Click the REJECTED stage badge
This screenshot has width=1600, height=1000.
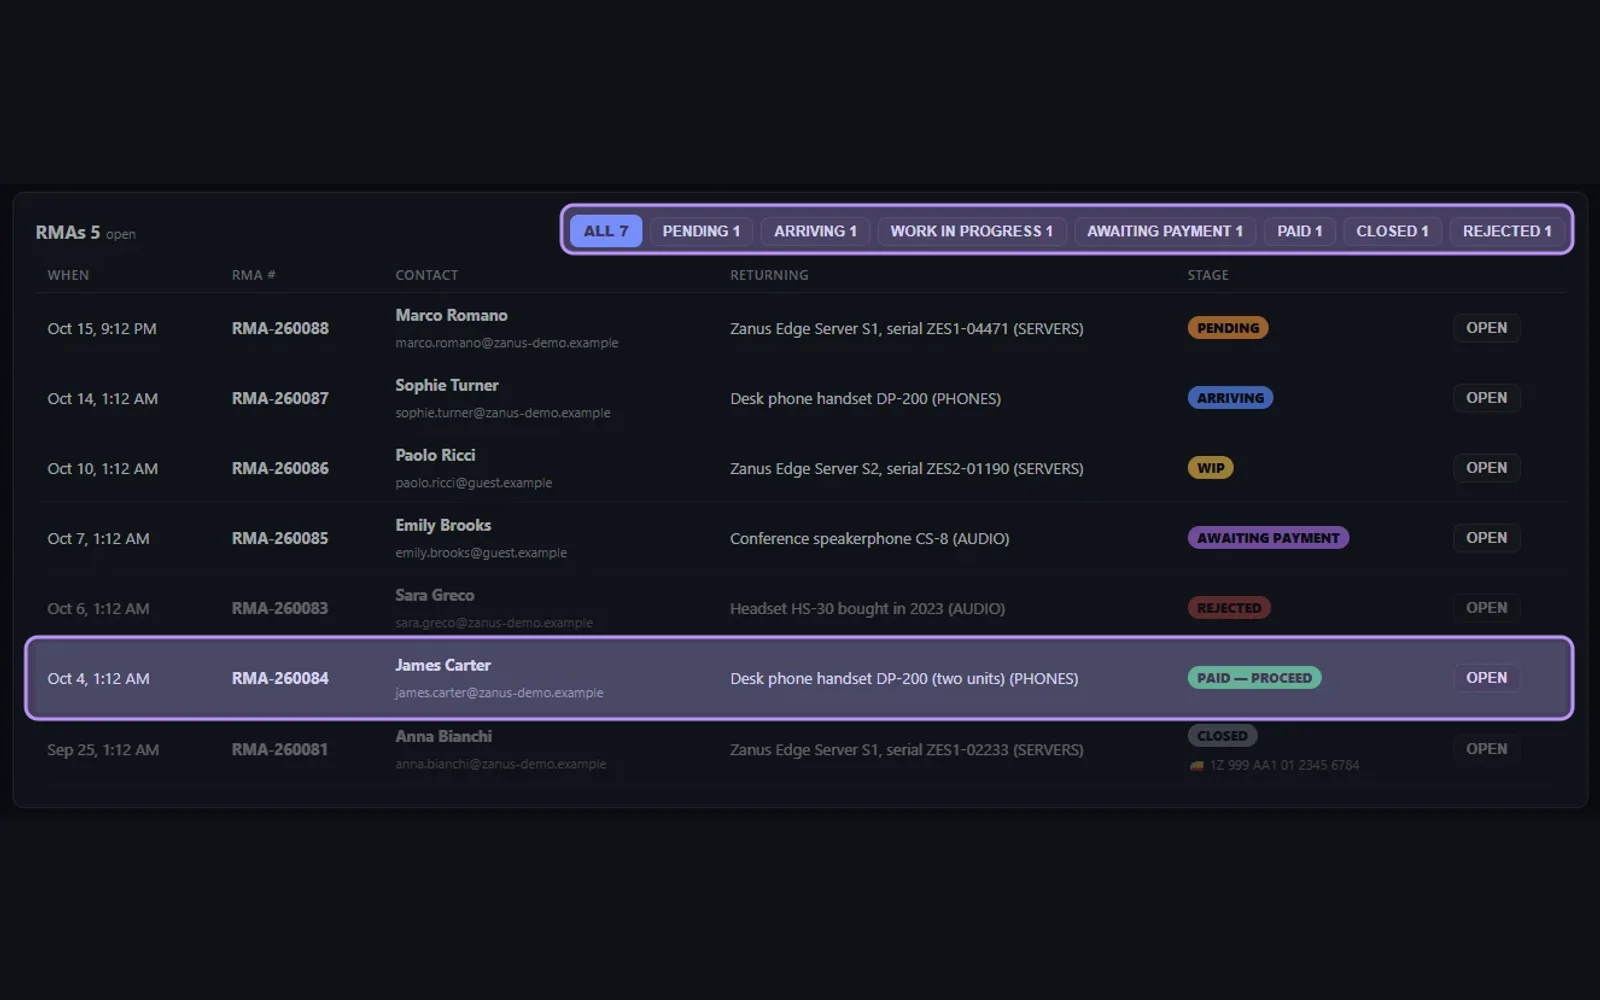pyautogui.click(x=1229, y=608)
